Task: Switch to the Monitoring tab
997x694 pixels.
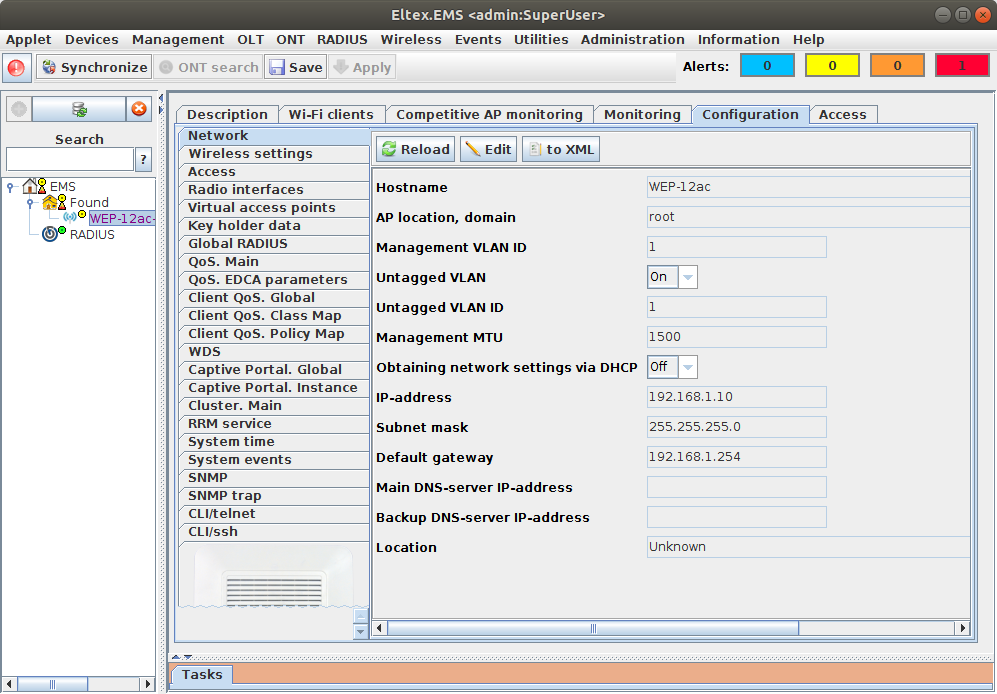Action: (642, 115)
